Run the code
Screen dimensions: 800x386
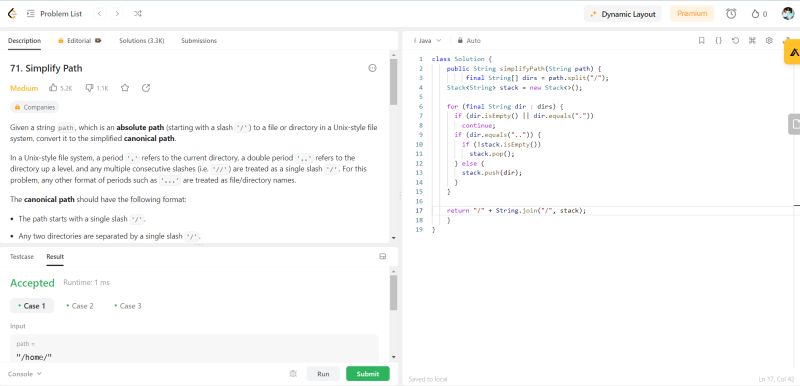click(323, 374)
